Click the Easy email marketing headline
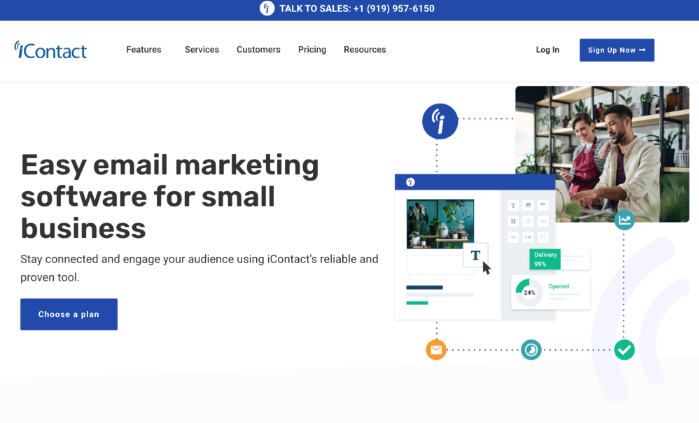The height and width of the screenshot is (423, 699). [170, 196]
